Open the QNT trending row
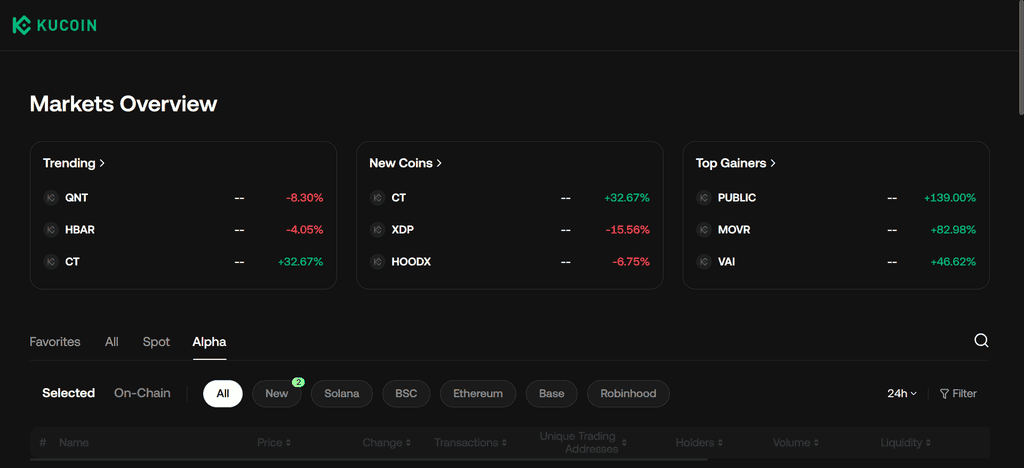 (183, 198)
